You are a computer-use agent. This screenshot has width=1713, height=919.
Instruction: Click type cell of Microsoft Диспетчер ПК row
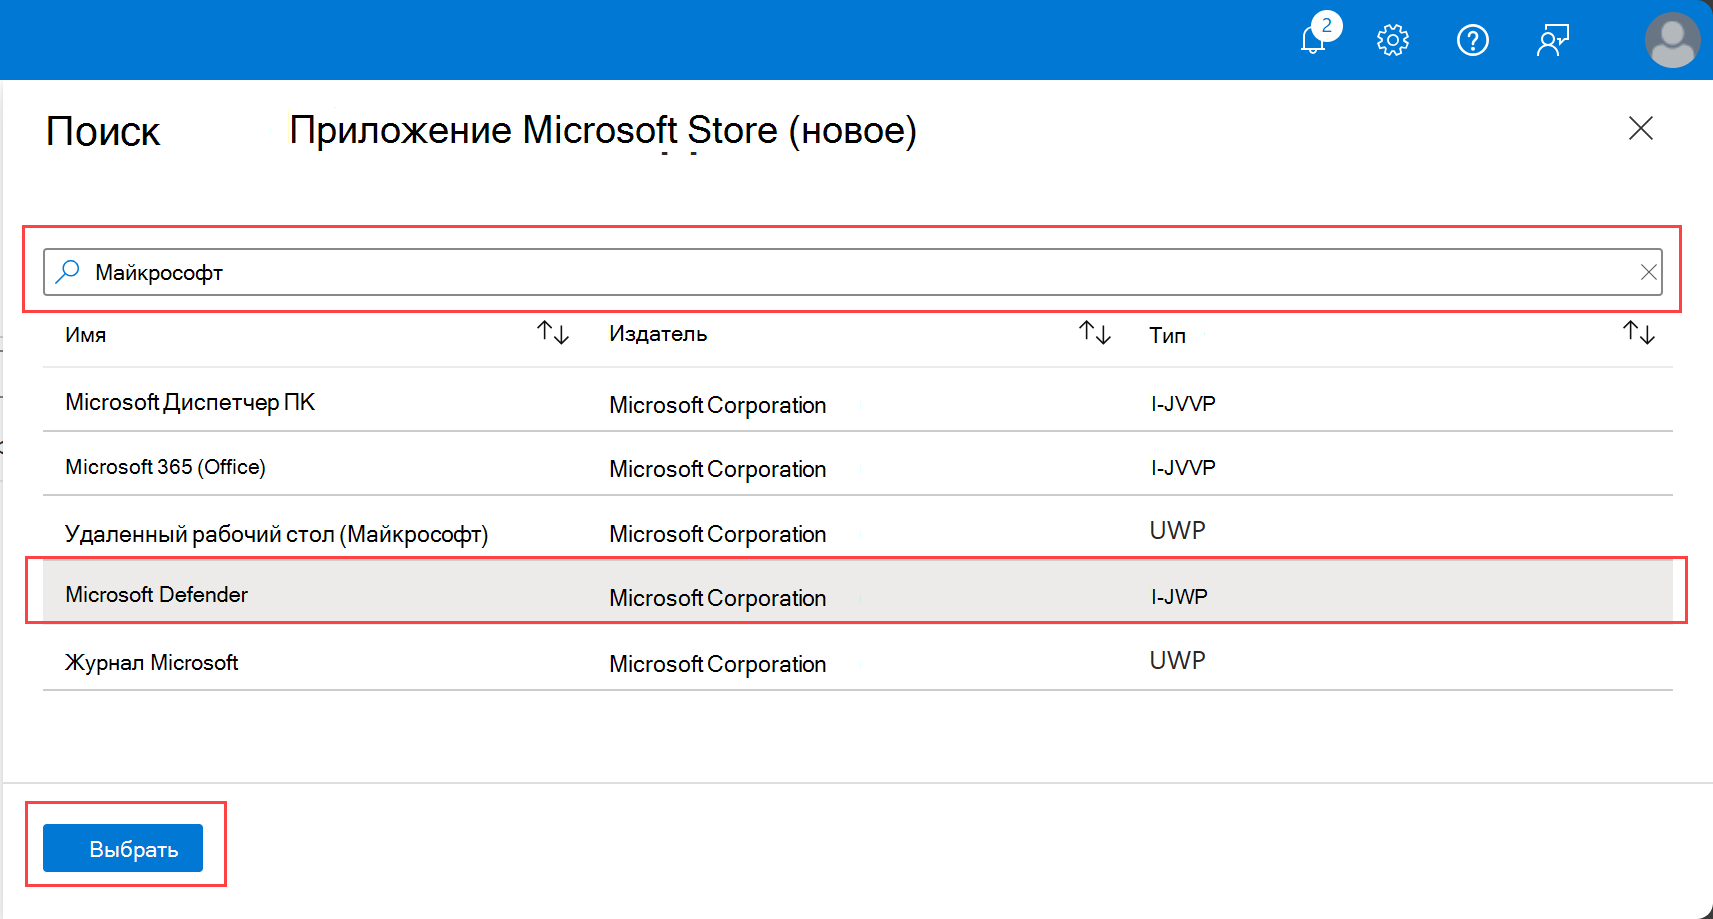click(1183, 404)
